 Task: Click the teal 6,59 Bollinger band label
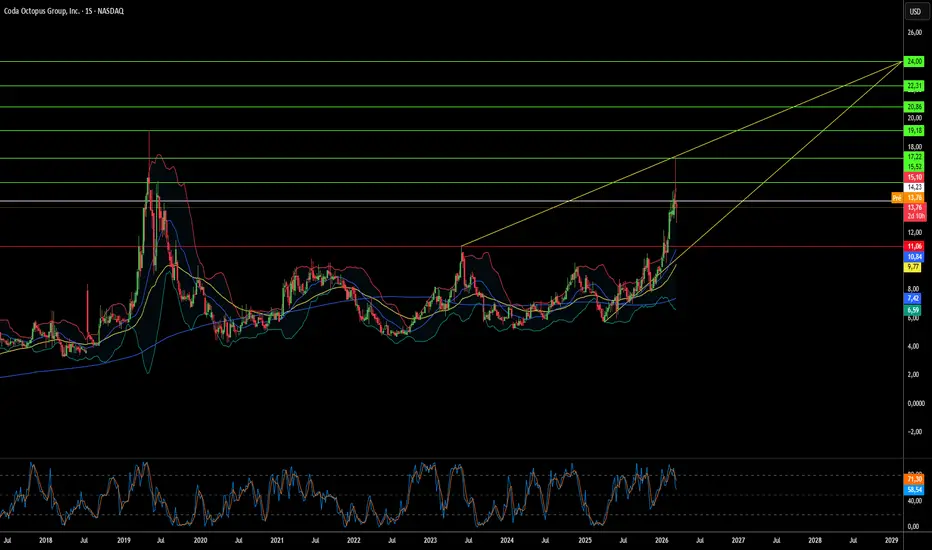[912, 310]
